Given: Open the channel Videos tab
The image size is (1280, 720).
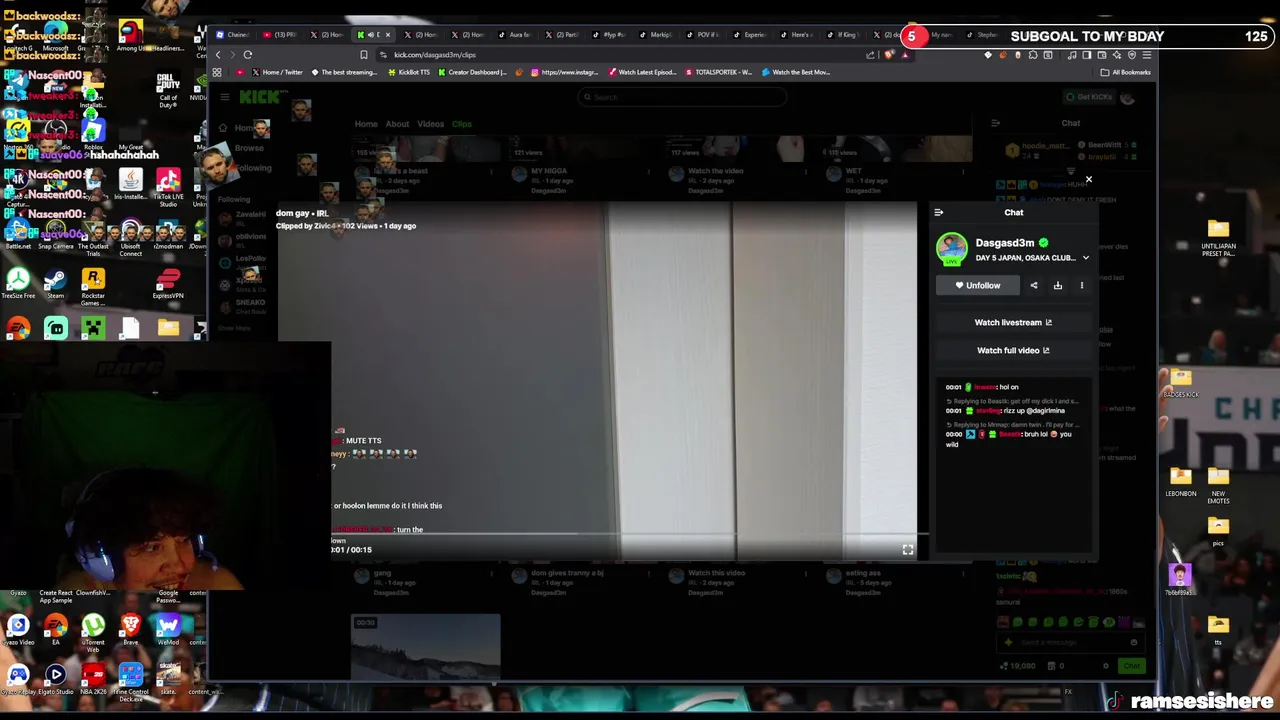Looking at the screenshot, I should tap(430, 124).
